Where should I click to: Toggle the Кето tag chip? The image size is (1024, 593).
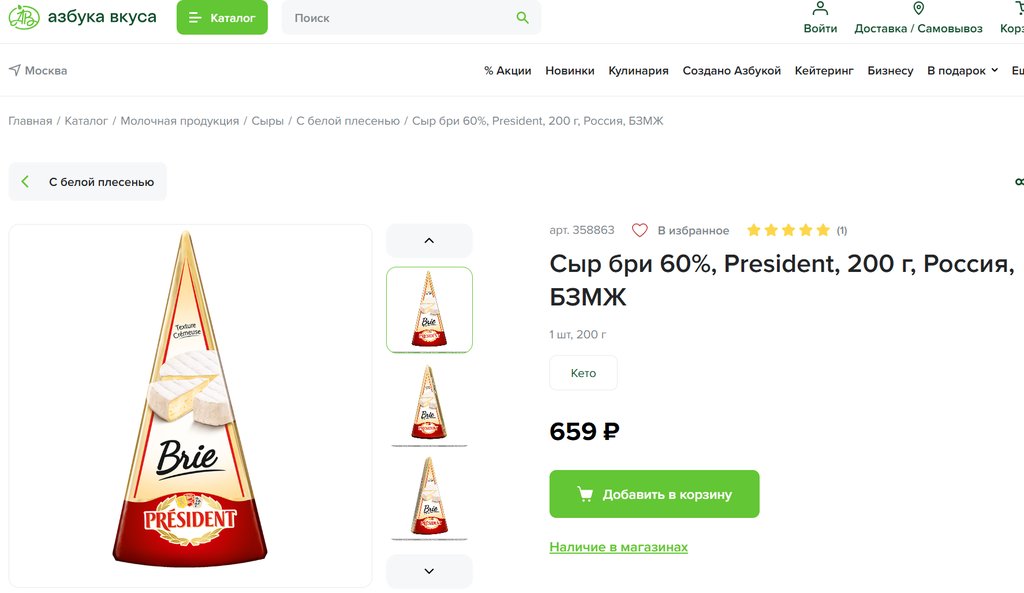point(583,373)
